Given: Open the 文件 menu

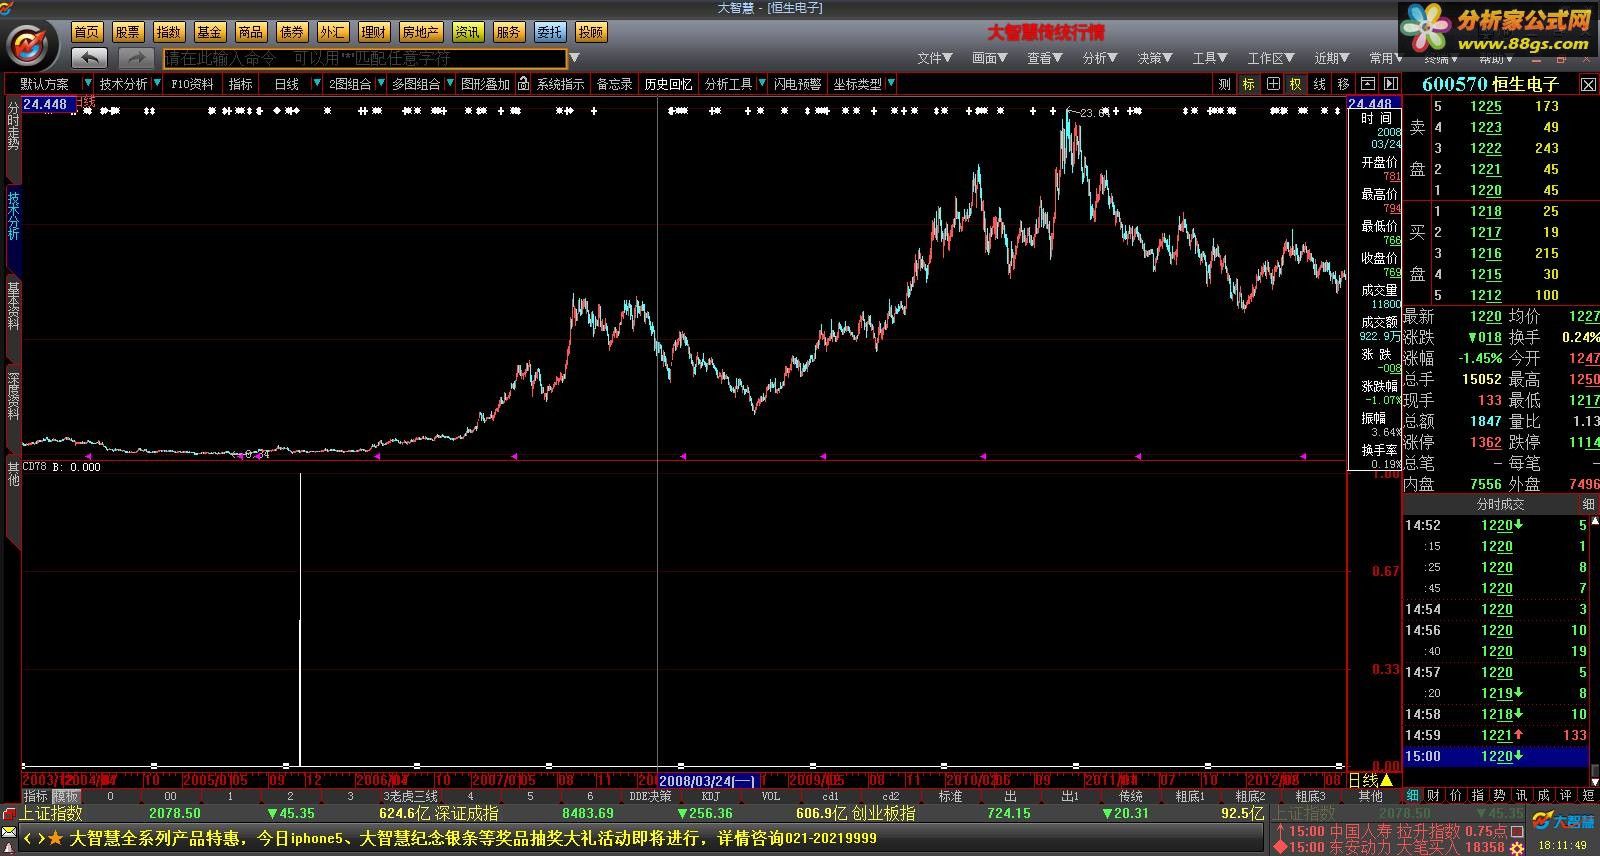Looking at the screenshot, I should [934, 58].
